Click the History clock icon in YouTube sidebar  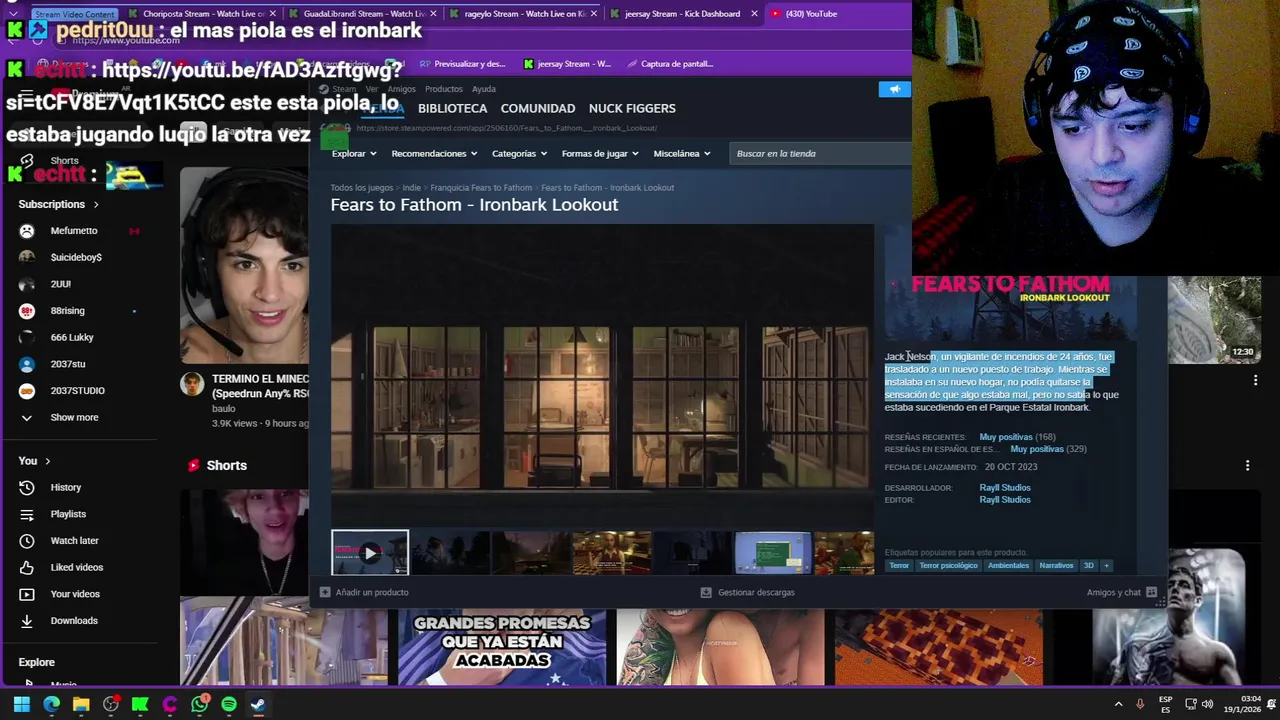[x=27, y=487]
